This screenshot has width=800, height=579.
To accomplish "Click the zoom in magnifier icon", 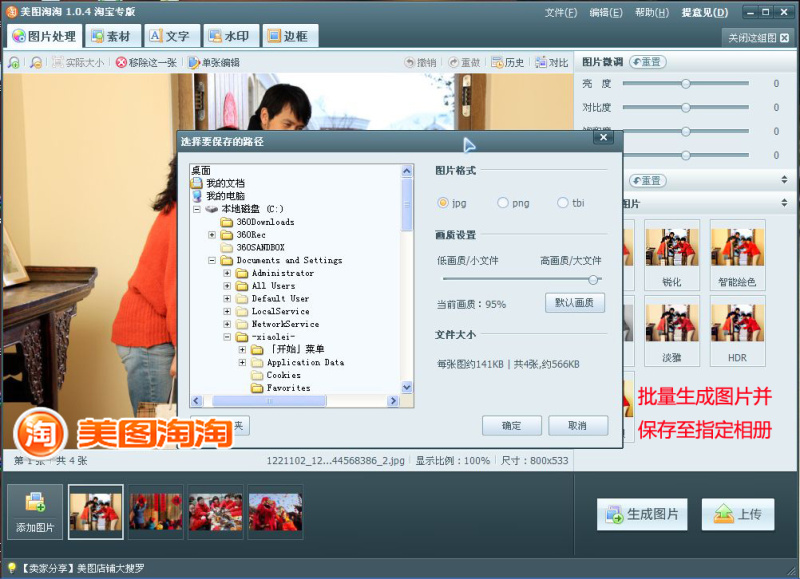I will tap(14, 62).
